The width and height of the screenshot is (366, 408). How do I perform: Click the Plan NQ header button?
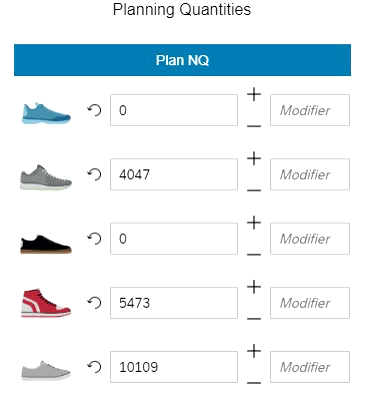point(182,60)
